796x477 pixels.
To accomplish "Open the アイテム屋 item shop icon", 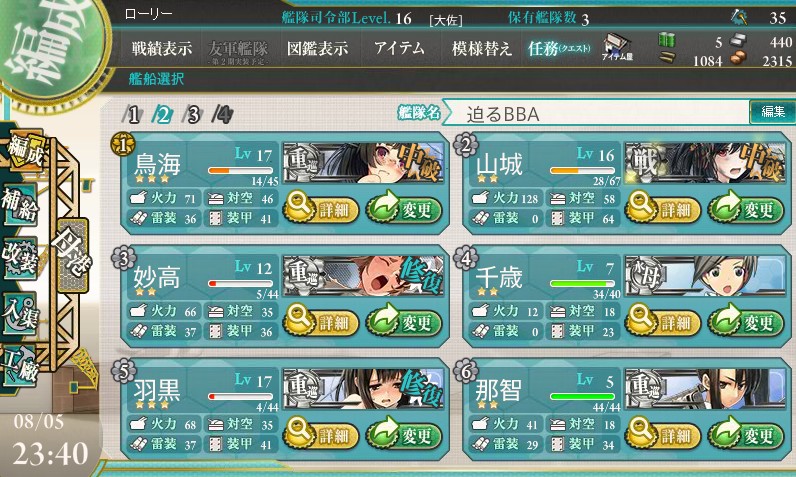I will (617, 48).
